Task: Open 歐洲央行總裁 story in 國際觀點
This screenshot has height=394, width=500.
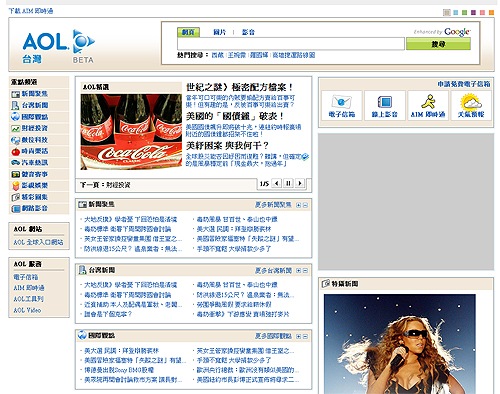Action: point(247,370)
